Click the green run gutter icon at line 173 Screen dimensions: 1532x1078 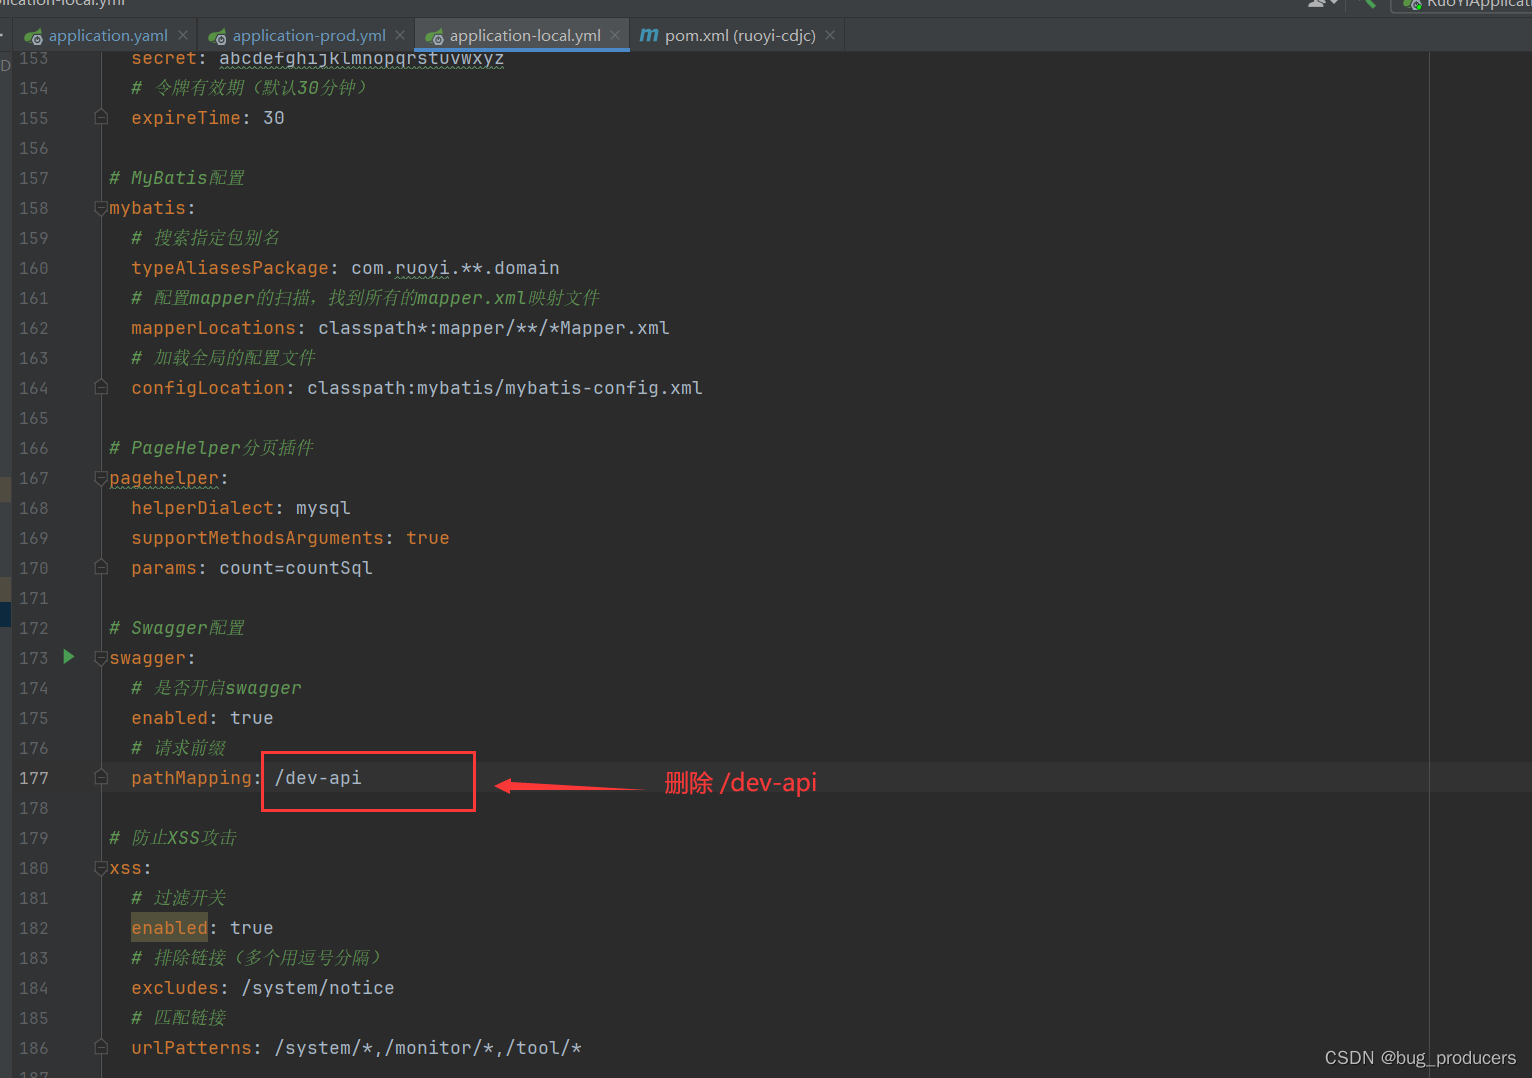point(69,657)
